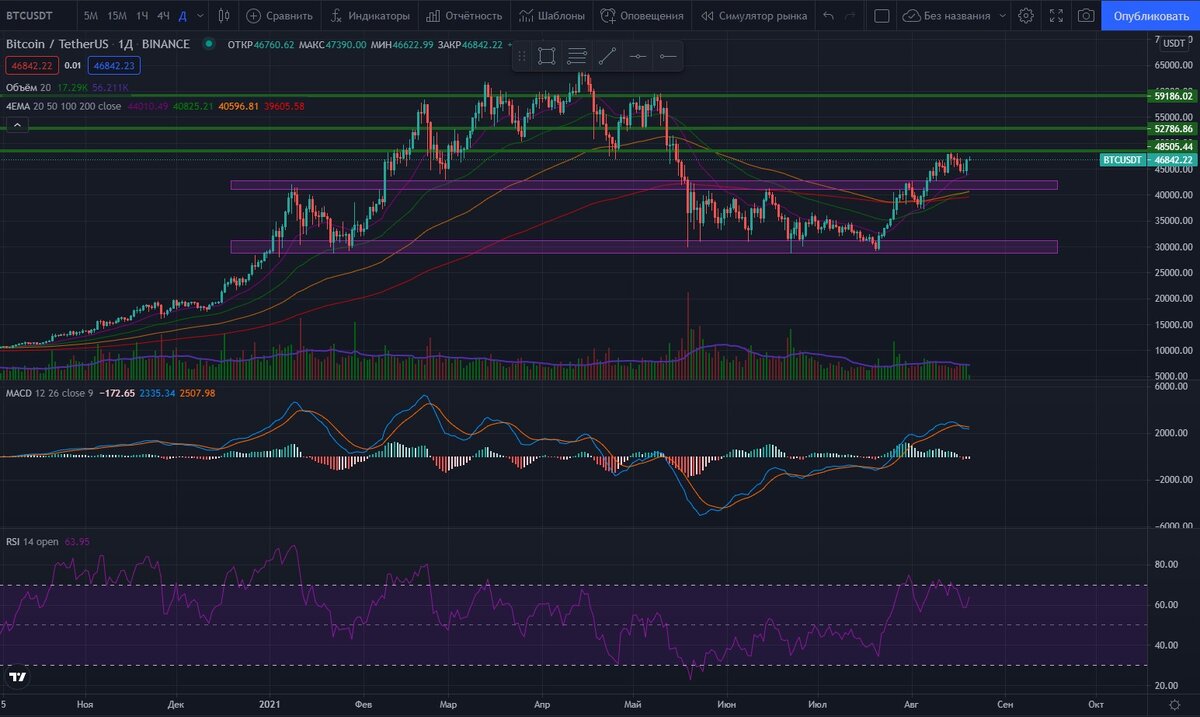Select the 15M timeframe
This screenshot has height=717, width=1200.
[x=117, y=16]
